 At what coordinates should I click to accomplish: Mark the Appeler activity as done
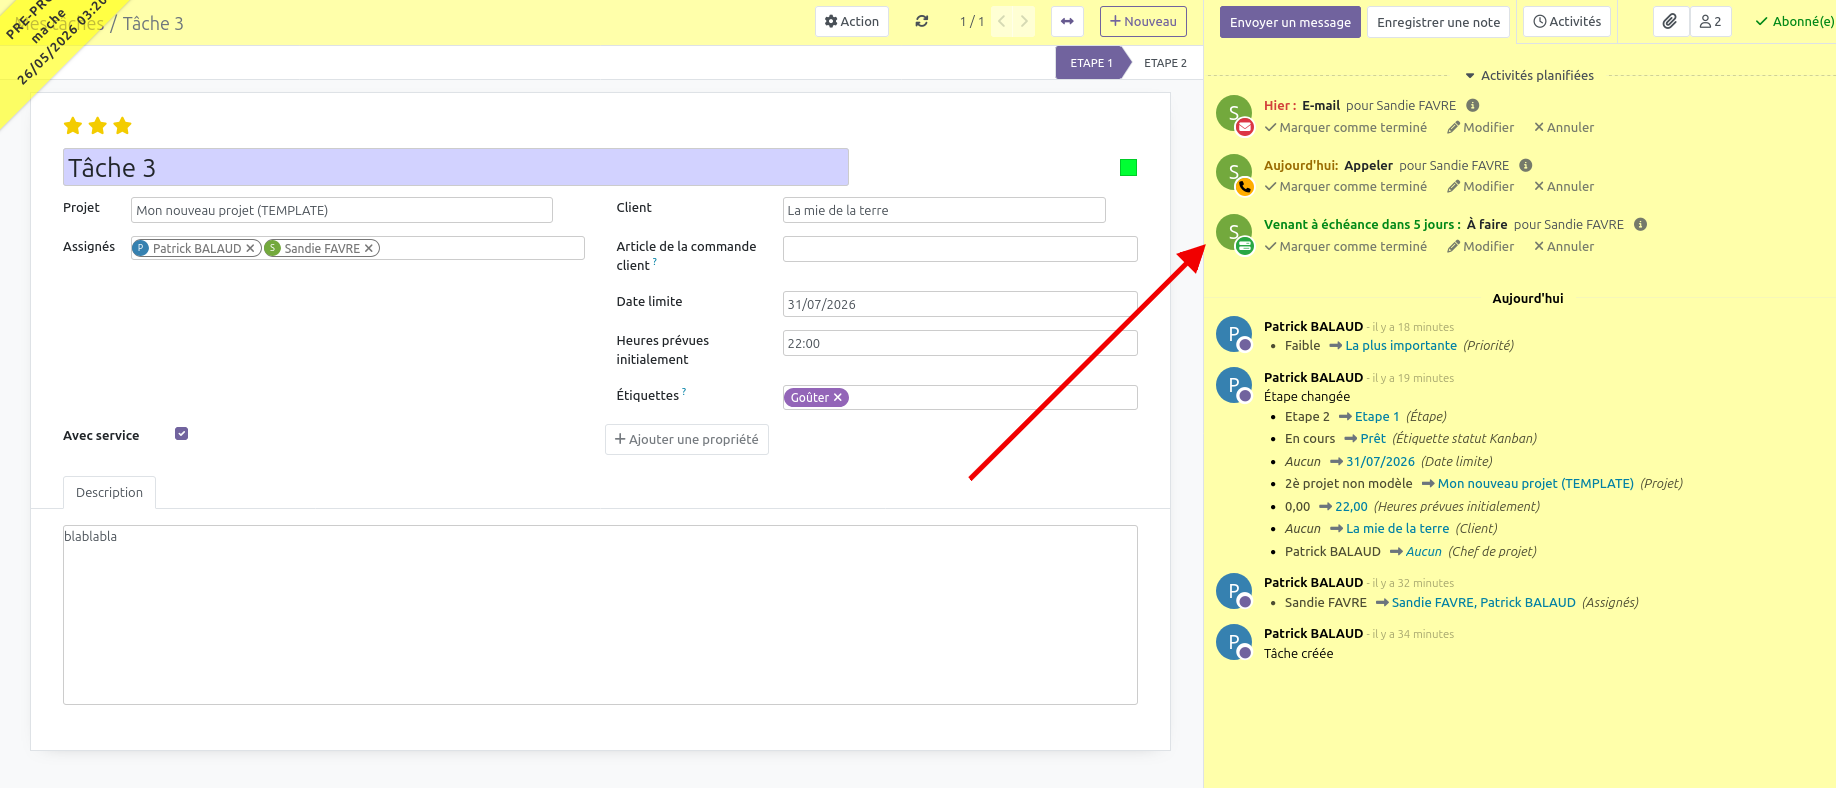pos(1346,187)
